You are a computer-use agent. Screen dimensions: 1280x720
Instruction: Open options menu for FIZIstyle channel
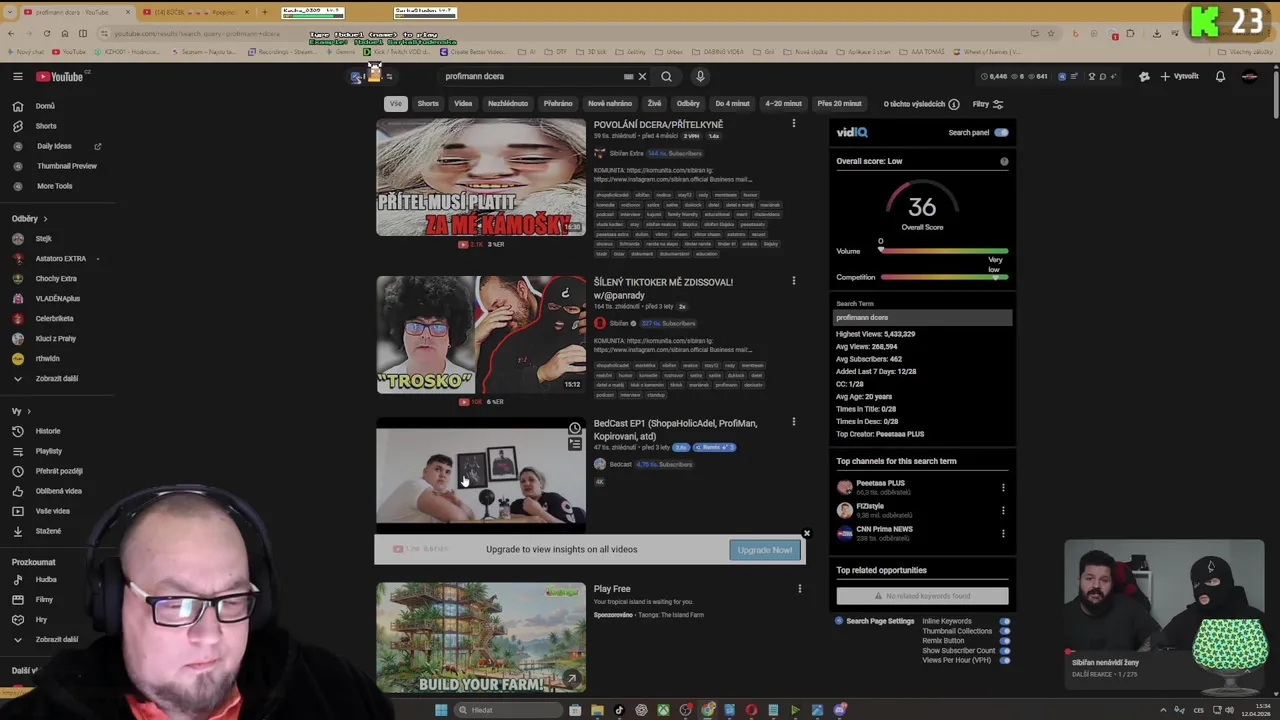click(1003, 510)
